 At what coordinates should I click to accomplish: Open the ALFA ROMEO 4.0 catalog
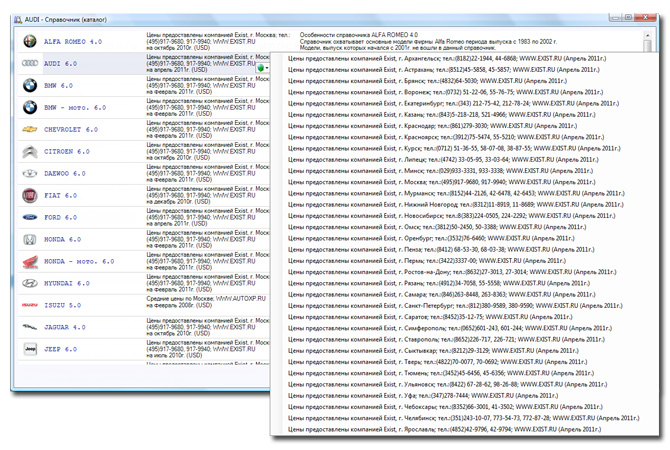pyautogui.click(x=73, y=41)
